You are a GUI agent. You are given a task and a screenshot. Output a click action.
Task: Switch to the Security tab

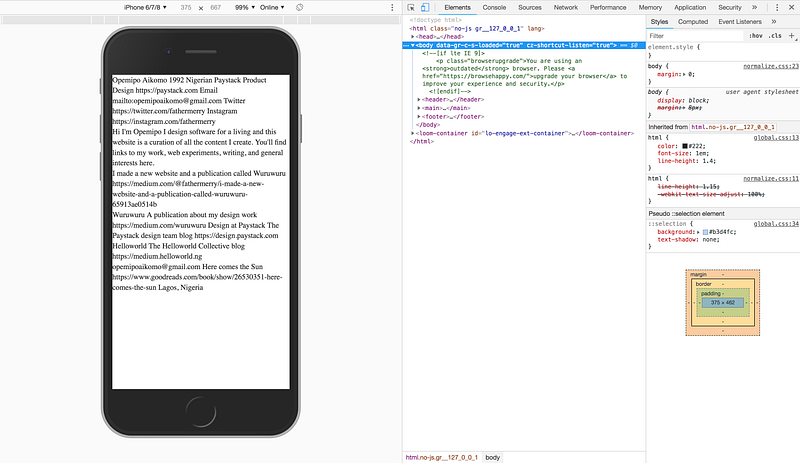click(x=730, y=8)
